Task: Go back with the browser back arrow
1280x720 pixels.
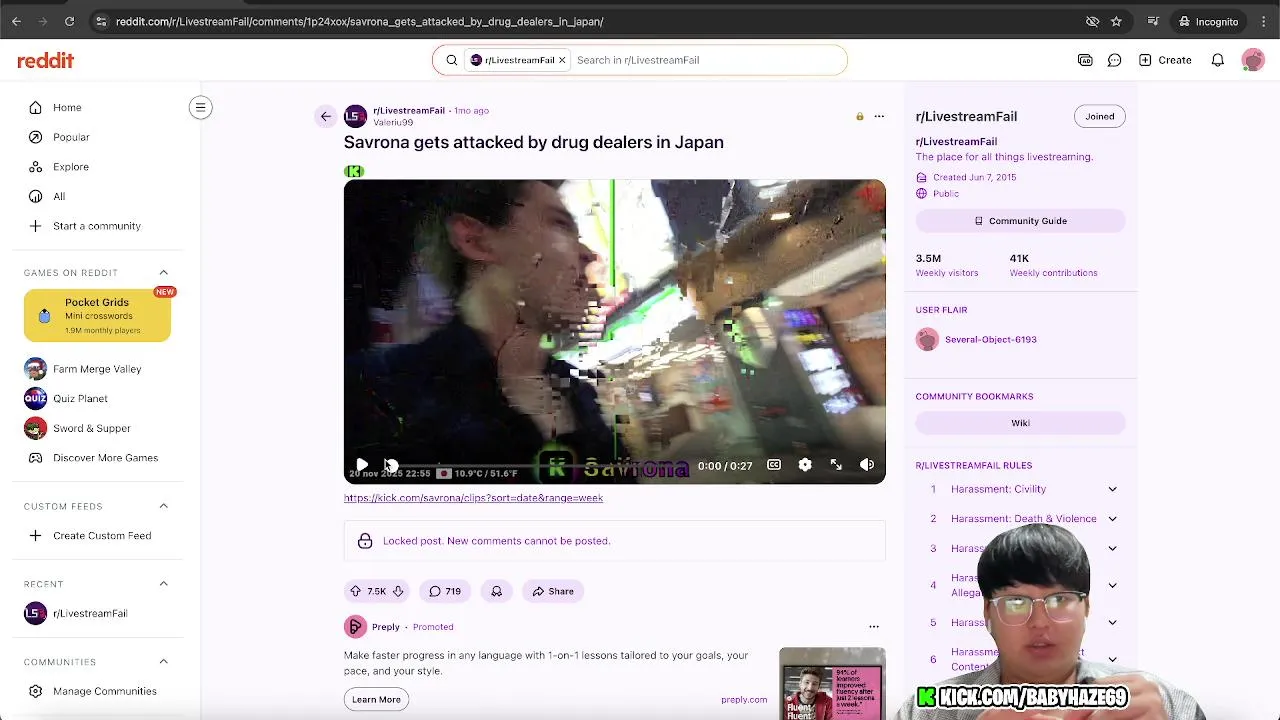Action: pyautogui.click(x=16, y=21)
